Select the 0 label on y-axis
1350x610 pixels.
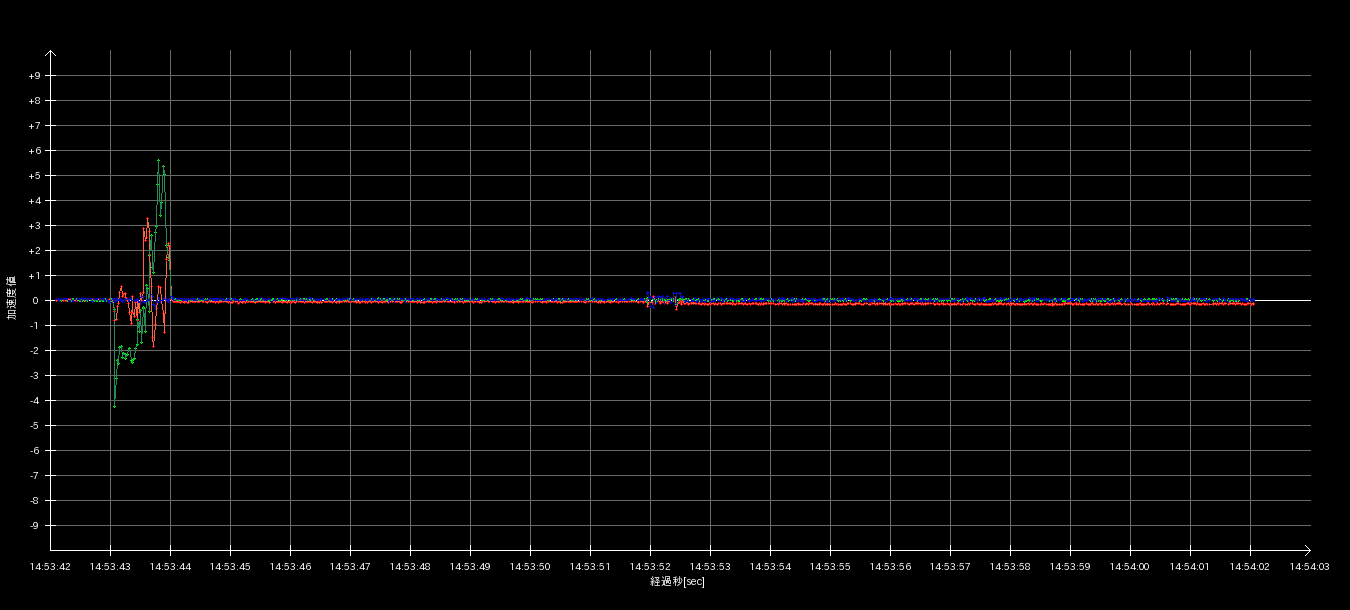click(x=35, y=301)
